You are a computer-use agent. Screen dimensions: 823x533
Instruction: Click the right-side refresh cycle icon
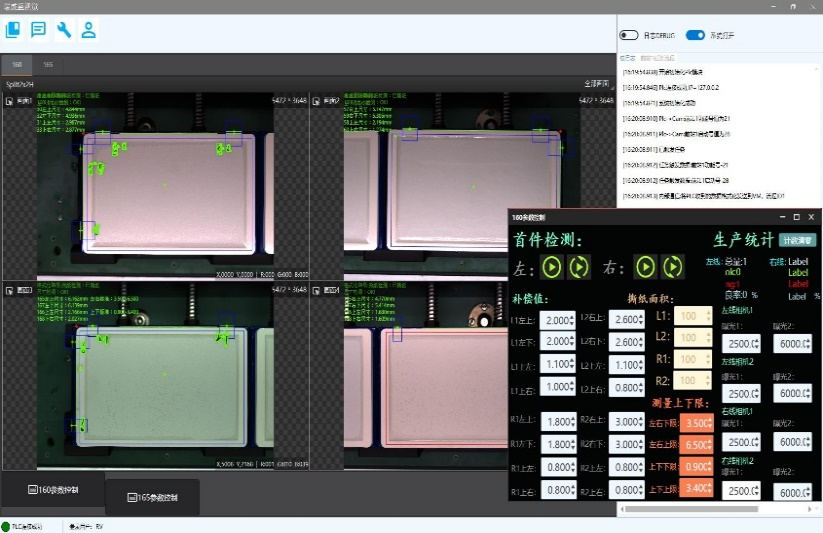pos(673,267)
